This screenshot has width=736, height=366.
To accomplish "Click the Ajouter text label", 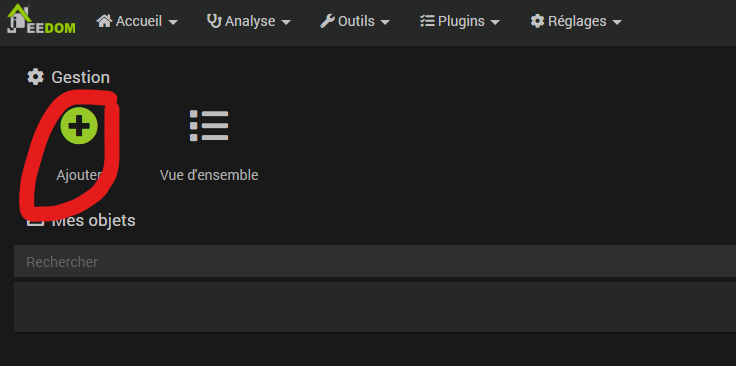I will tap(79, 175).
